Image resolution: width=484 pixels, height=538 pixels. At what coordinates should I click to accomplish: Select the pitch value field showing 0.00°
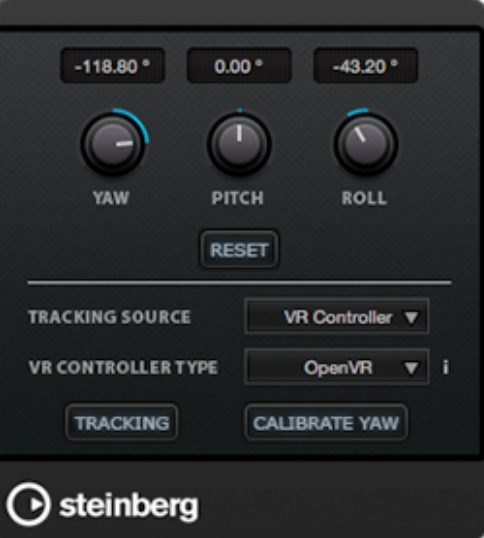[x=239, y=66]
